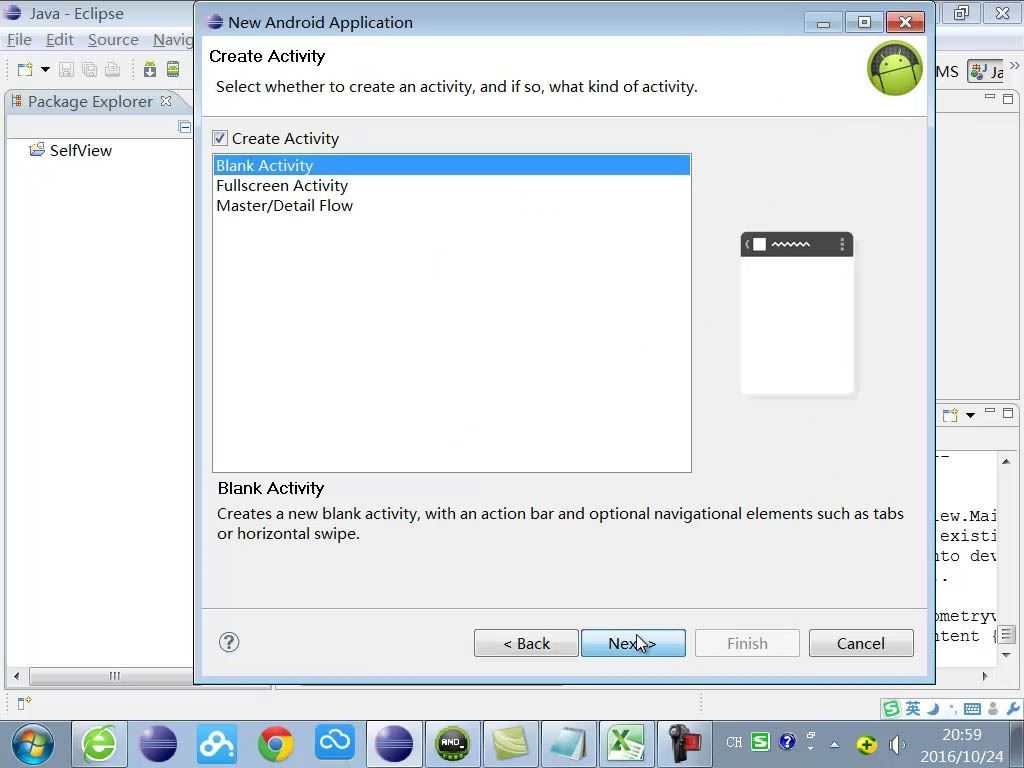The height and width of the screenshot is (768, 1024).
Task: Click the Sogou user account icon
Action: tap(993, 709)
